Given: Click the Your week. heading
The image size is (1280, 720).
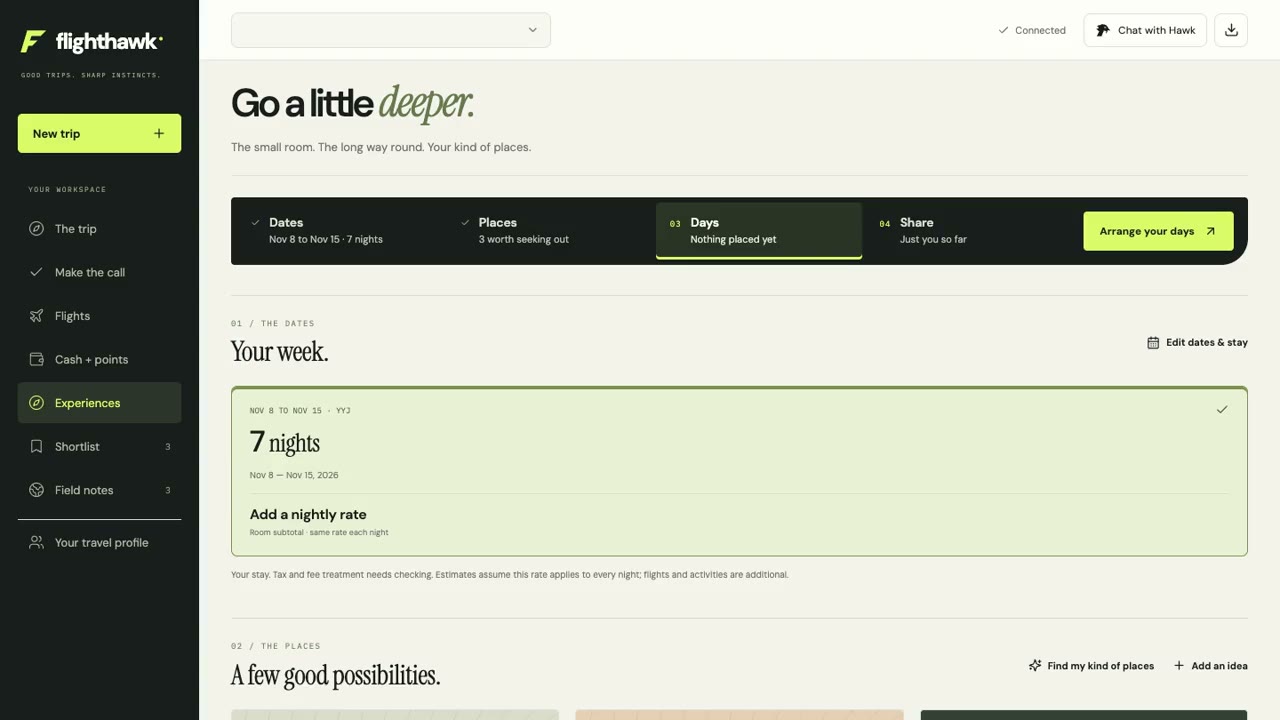Looking at the screenshot, I should coord(280,352).
